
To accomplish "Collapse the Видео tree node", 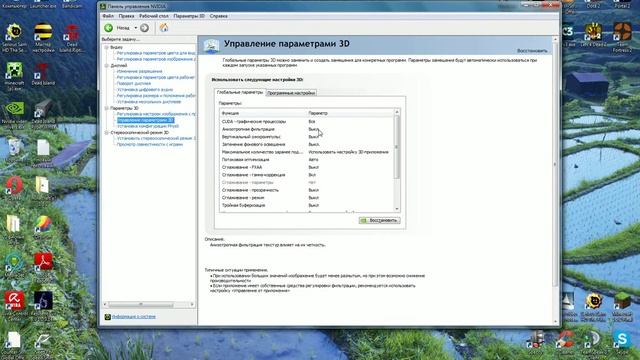I will click(106, 47).
